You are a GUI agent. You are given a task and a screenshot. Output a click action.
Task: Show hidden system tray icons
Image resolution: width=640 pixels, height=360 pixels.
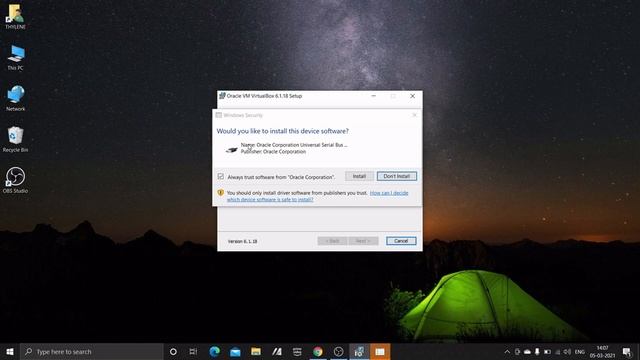pyautogui.click(x=507, y=351)
